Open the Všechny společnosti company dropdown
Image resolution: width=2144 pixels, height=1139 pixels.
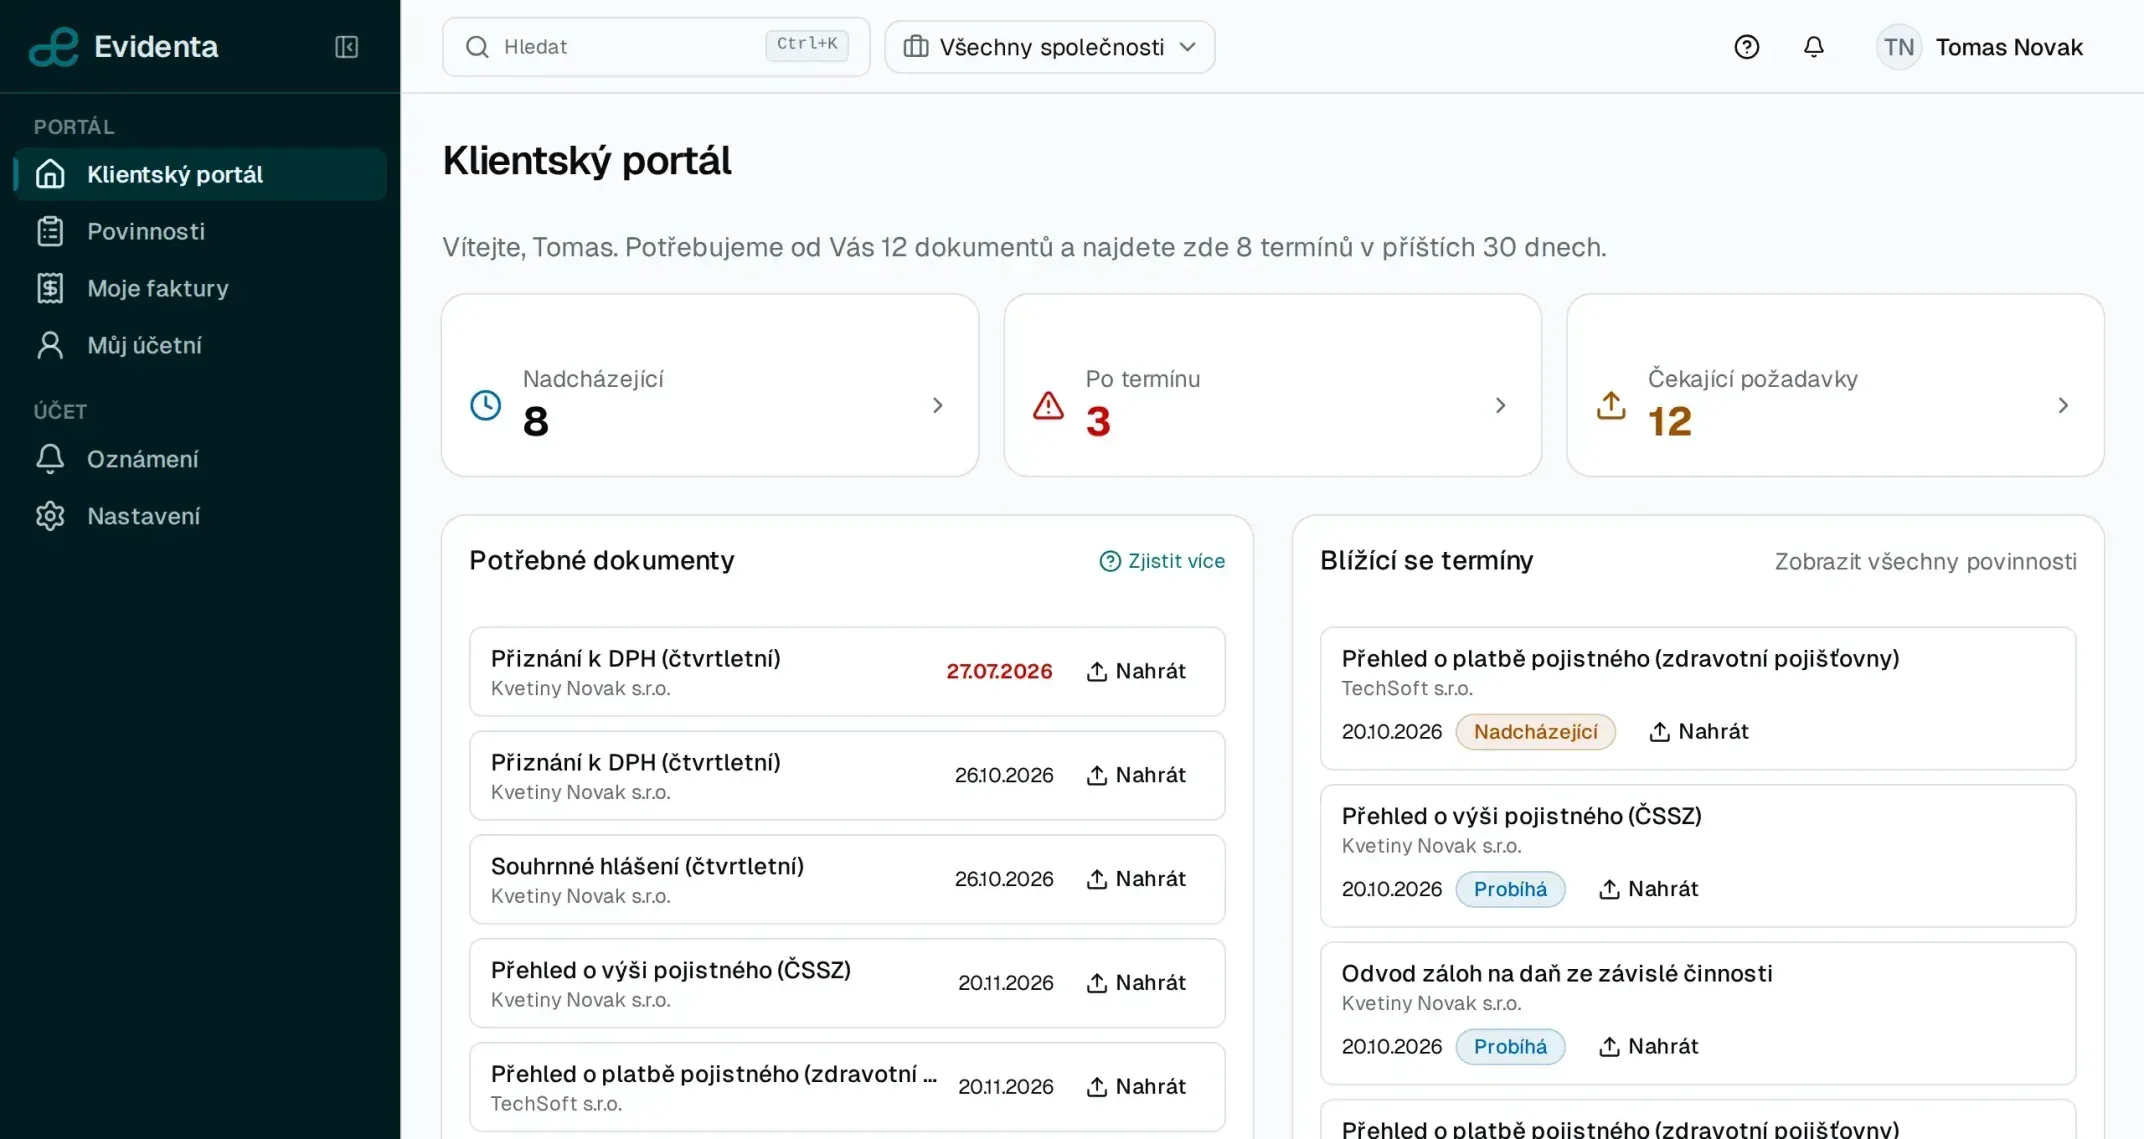point(1050,47)
